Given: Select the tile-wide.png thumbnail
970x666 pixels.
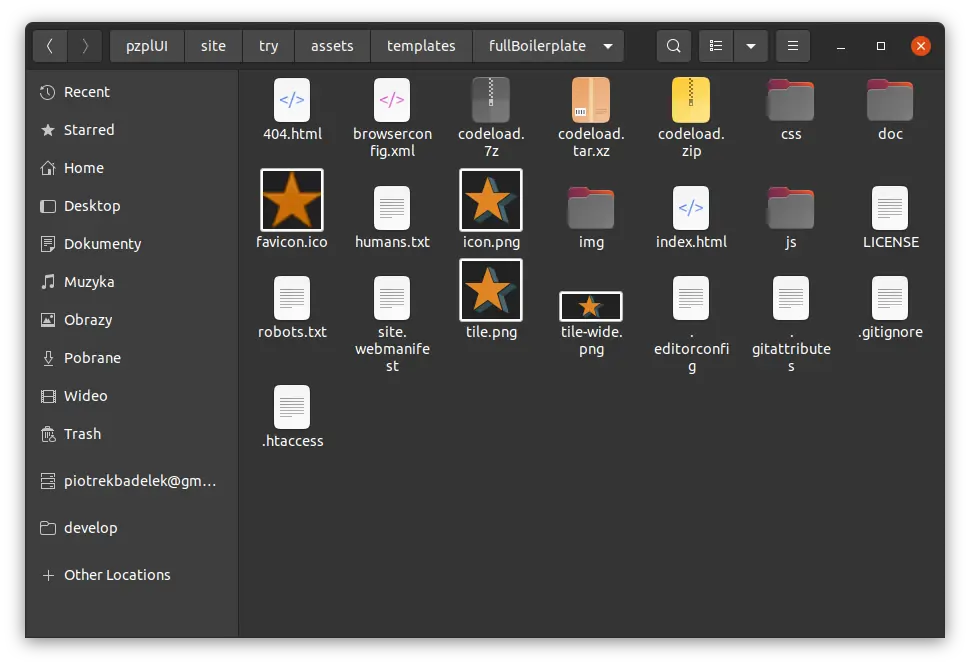Looking at the screenshot, I should click(591, 306).
